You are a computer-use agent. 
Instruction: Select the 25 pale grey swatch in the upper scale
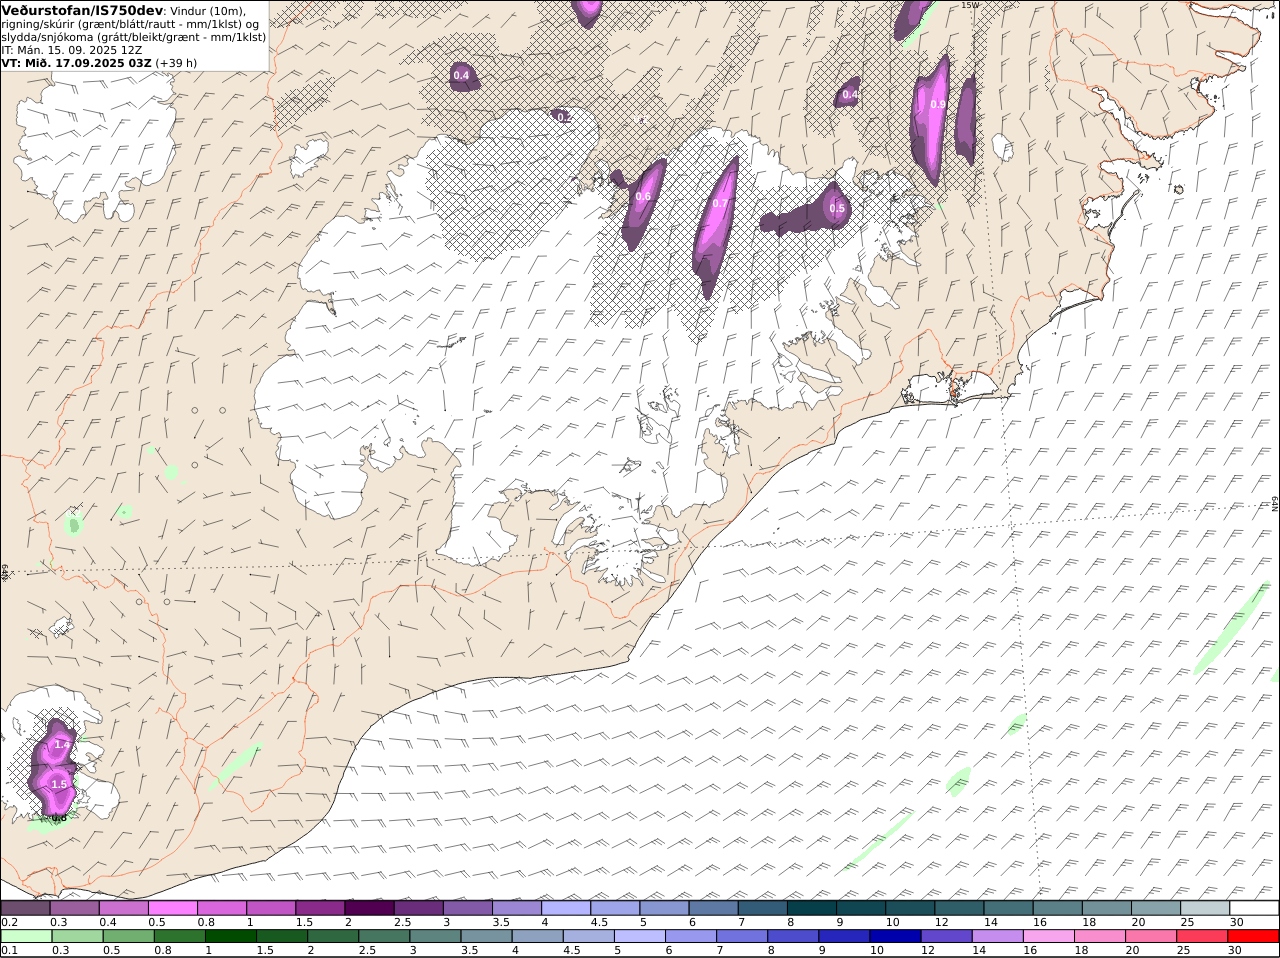coord(1205,908)
